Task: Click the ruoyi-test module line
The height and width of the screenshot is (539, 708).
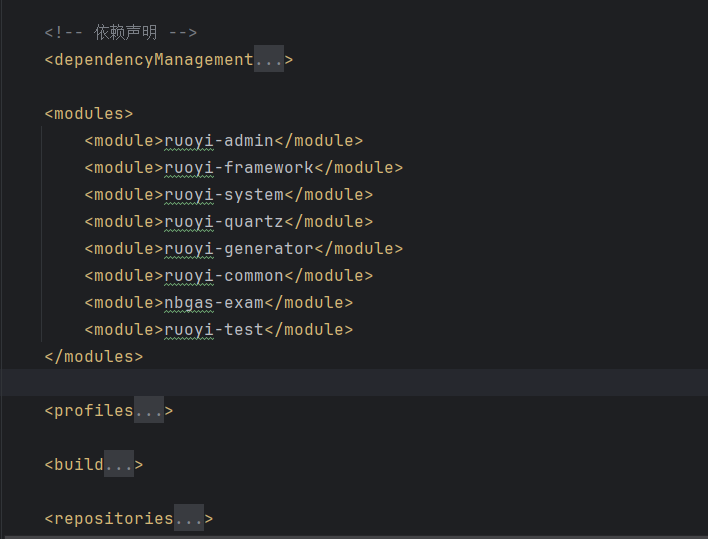Action: (x=219, y=330)
